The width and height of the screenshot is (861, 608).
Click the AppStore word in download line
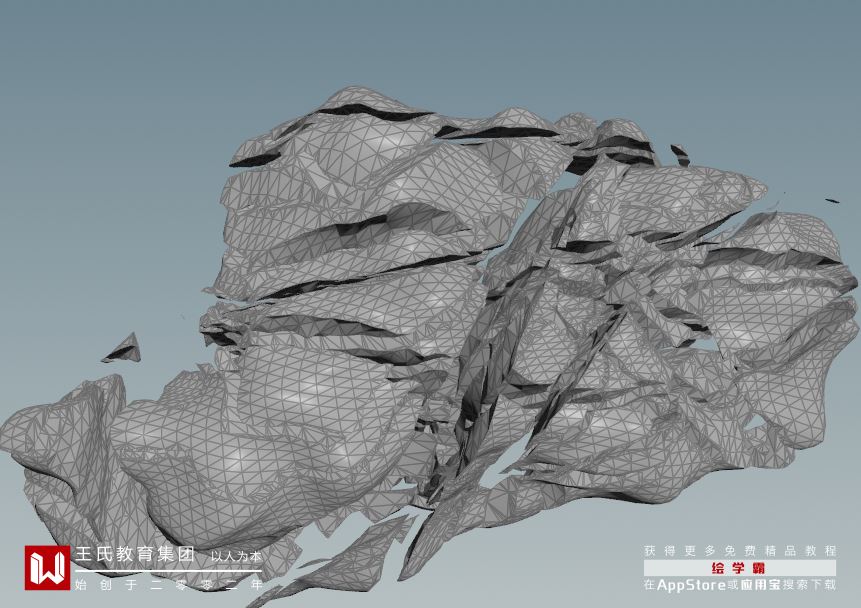pyautogui.click(x=691, y=585)
